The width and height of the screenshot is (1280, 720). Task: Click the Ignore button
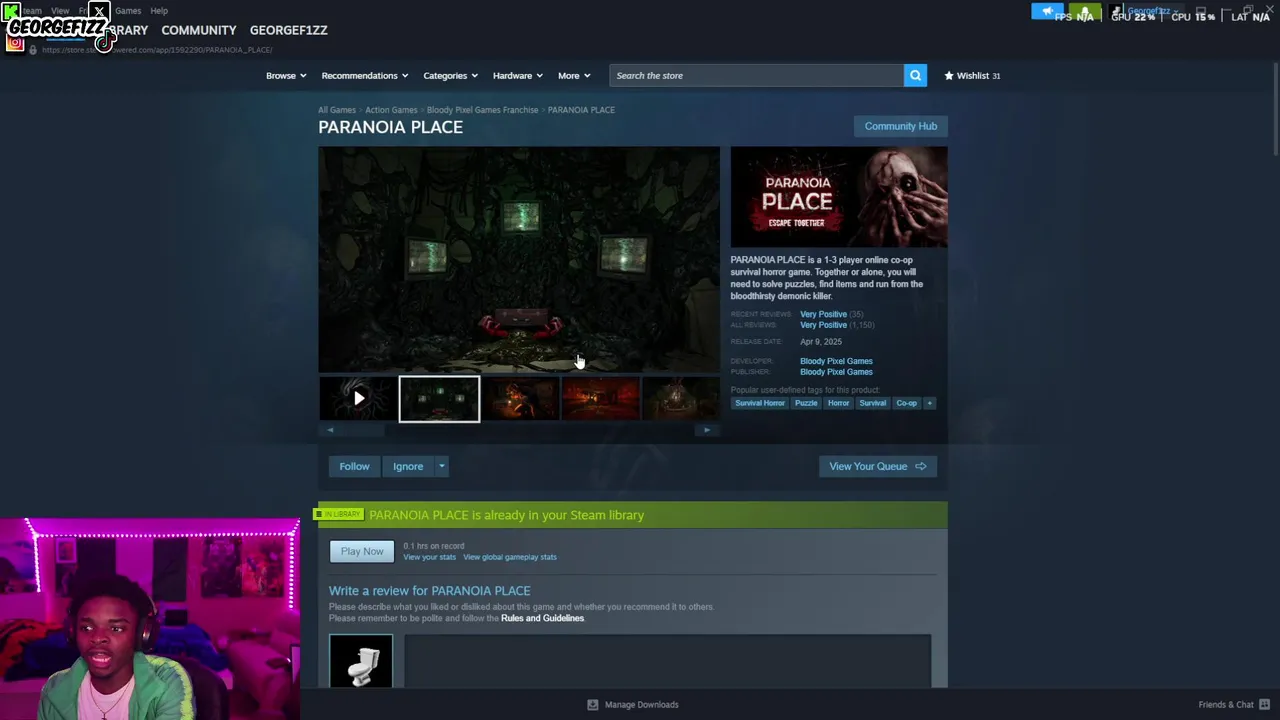click(x=408, y=466)
